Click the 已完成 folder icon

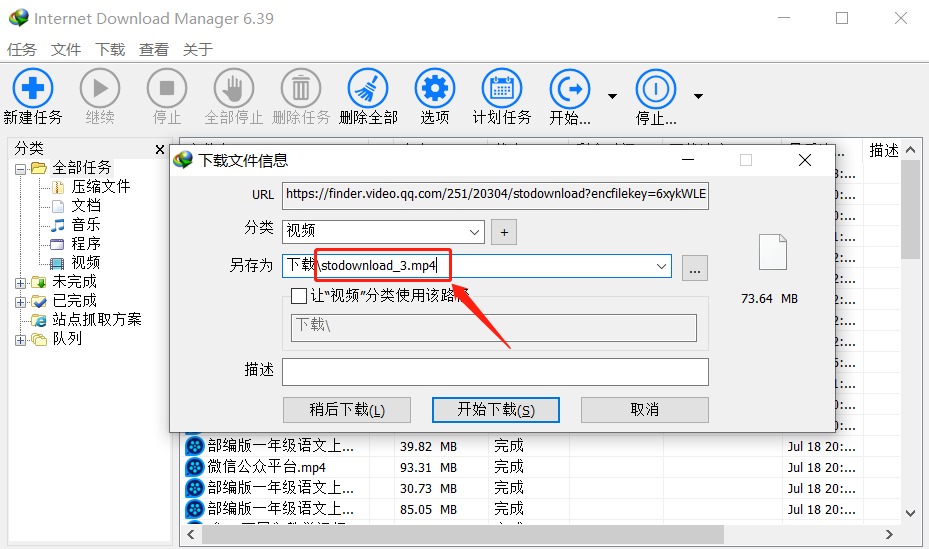(39, 301)
